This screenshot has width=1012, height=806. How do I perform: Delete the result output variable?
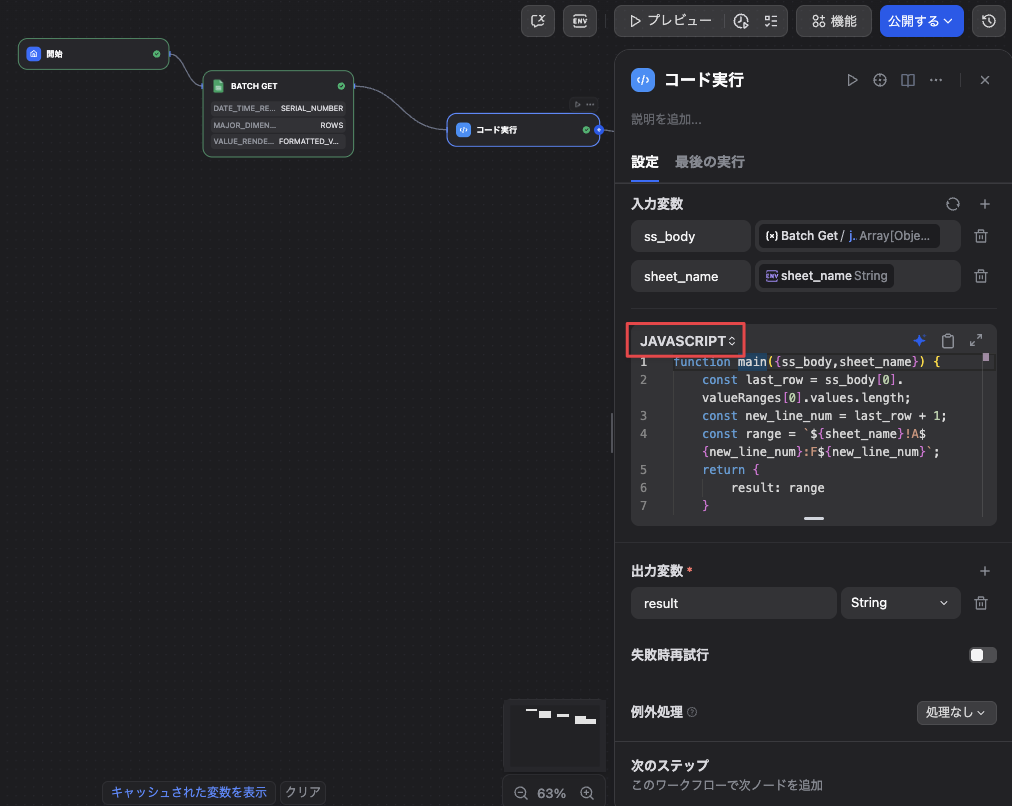(980, 603)
